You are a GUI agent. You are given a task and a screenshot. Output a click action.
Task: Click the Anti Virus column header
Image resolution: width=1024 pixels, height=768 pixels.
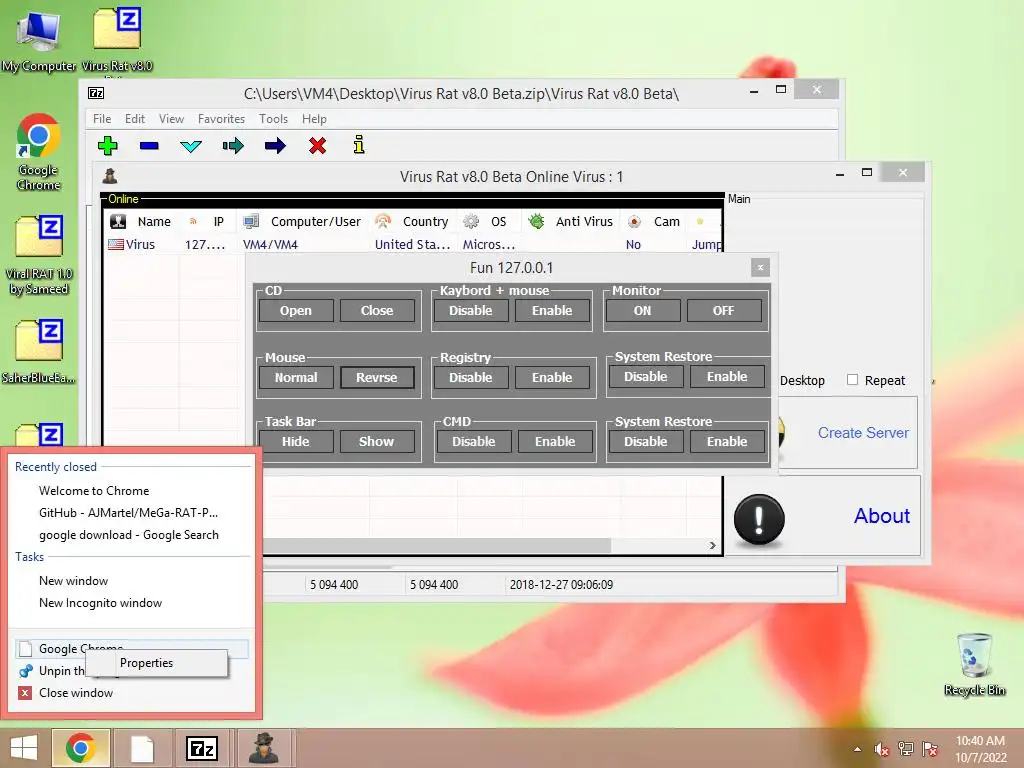click(x=571, y=221)
